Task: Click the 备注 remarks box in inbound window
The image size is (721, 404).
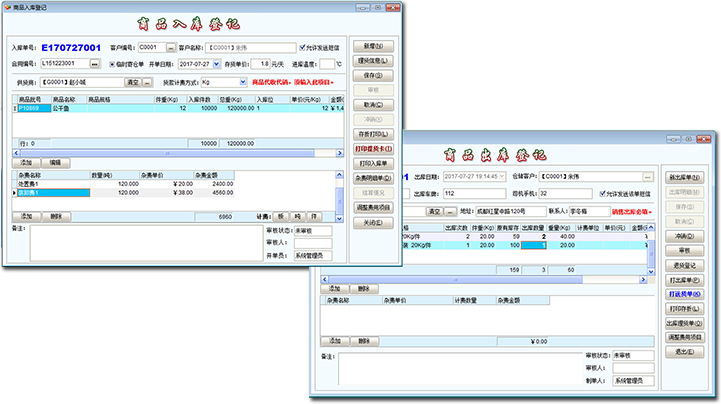Action: 146,243
